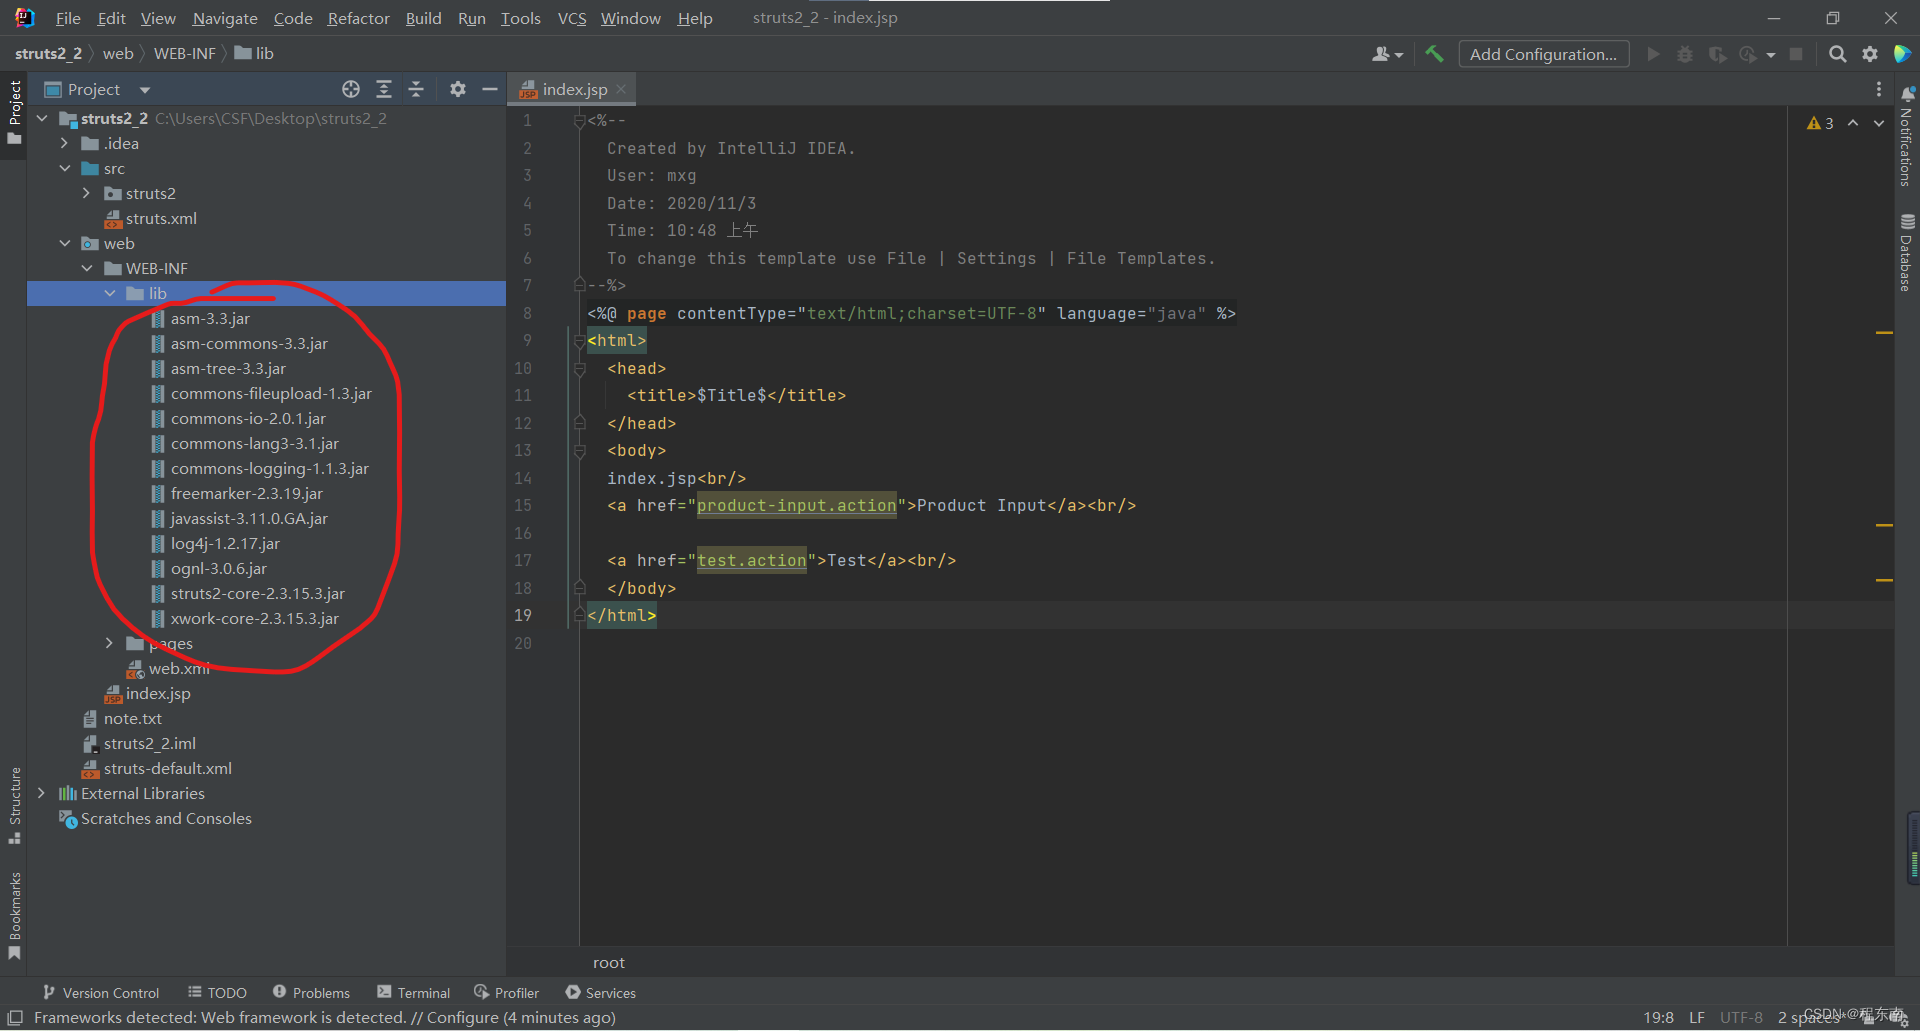Image resolution: width=1920 pixels, height=1031 pixels.
Task: Close the index.jsp editor tab
Action: pos(621,89)
